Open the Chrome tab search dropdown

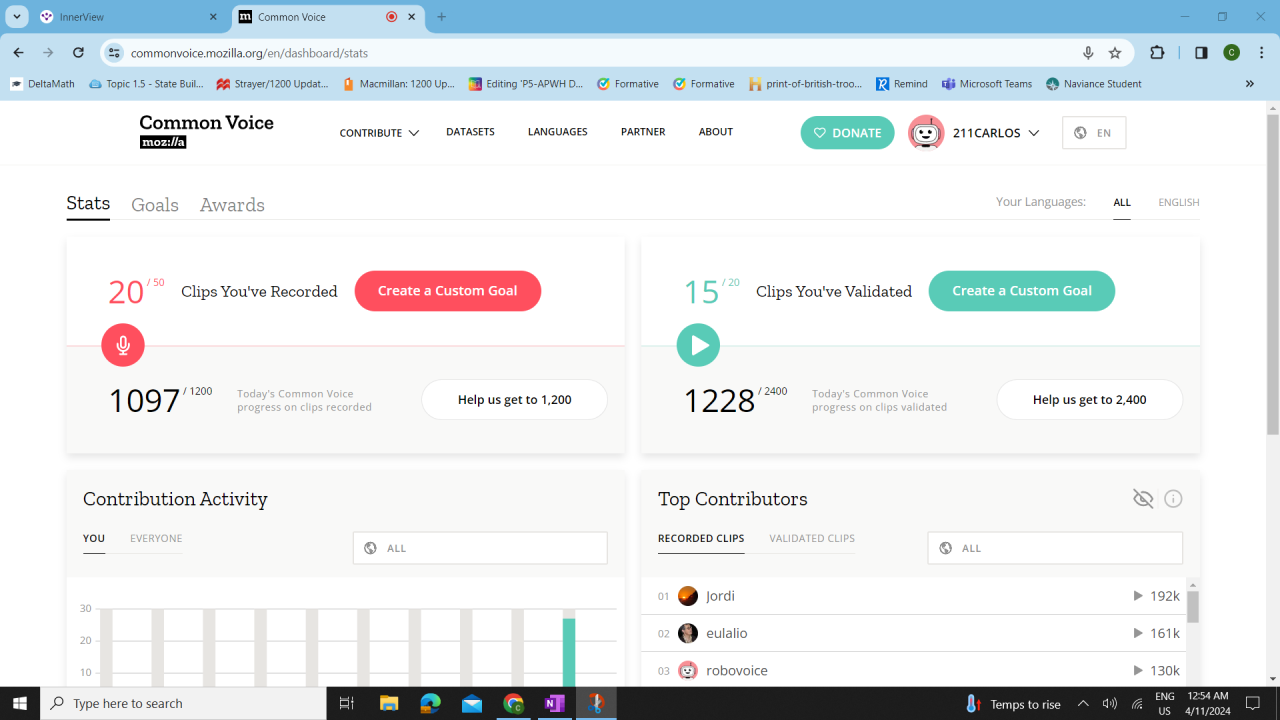[x=18, y=17]
